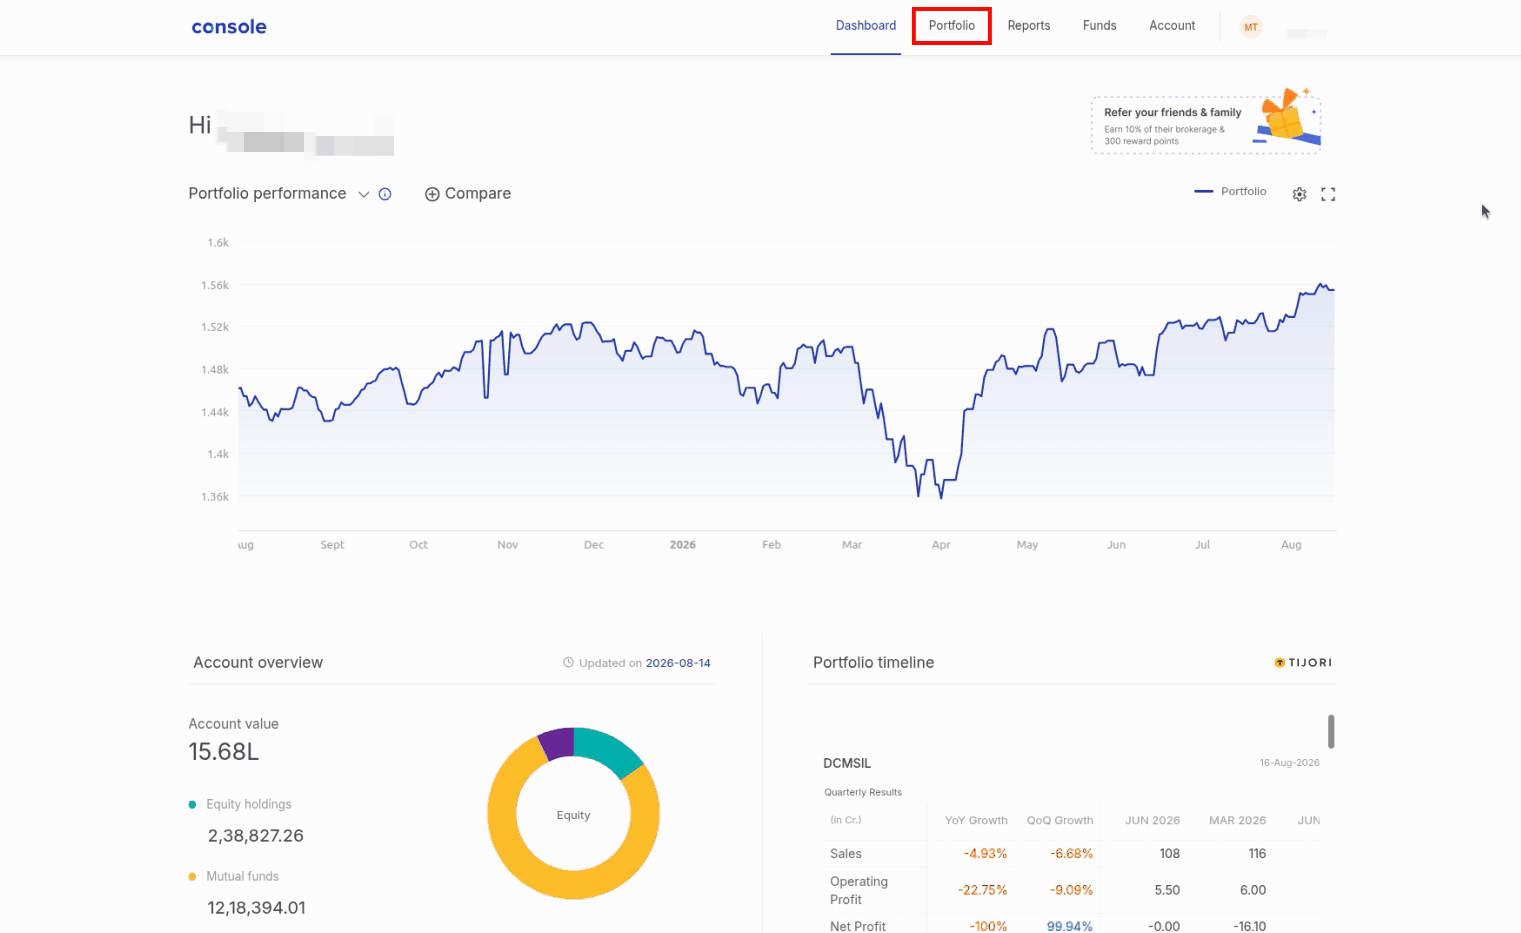The width and height of the screenshot is (1521, 933).
Task: Click the Quarterly Results label
Action: pyautogui.click(x=863, y=792)
